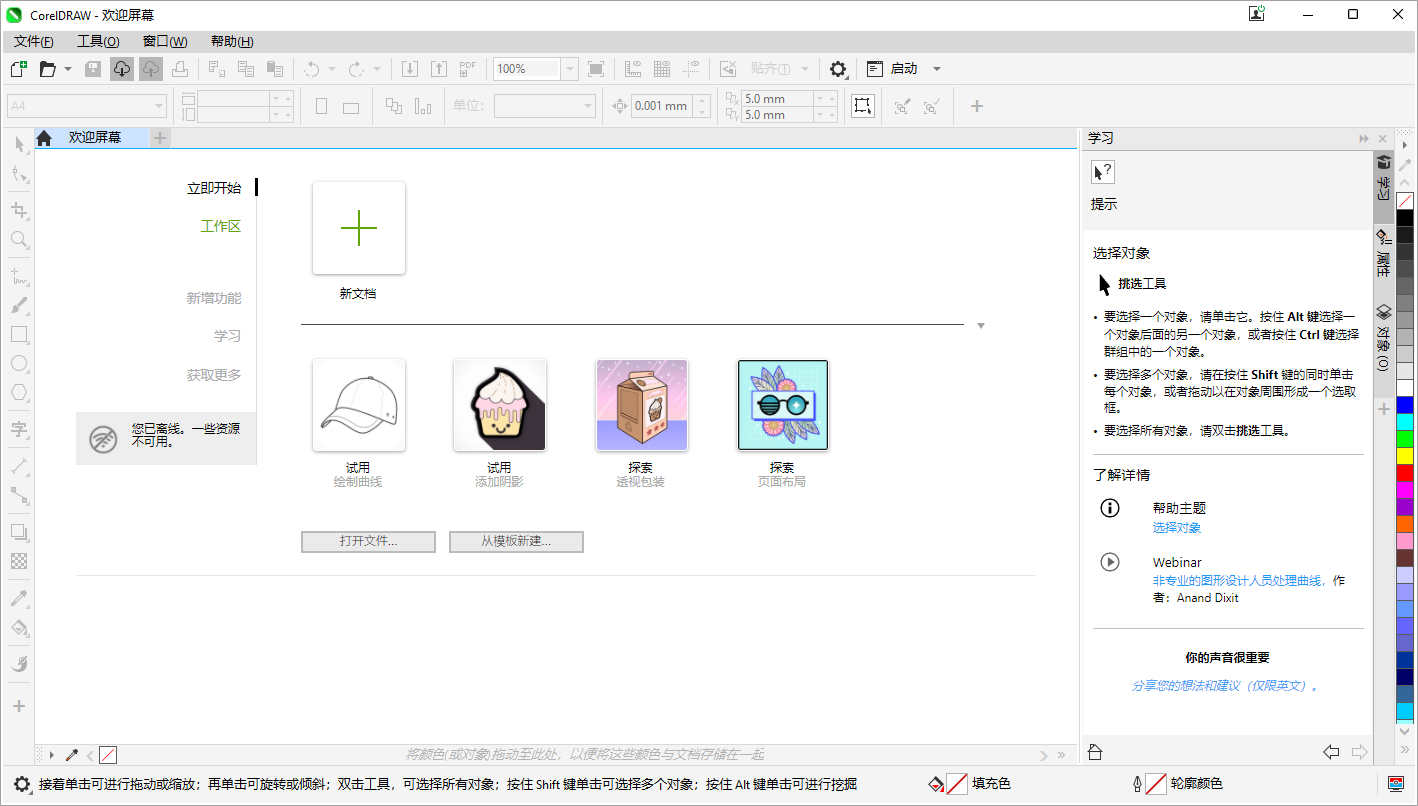The width and height of the screenshot is (1418, 806).
Task: Select the Interactive Fill bucket tool
Action: [x=19, y=627]
